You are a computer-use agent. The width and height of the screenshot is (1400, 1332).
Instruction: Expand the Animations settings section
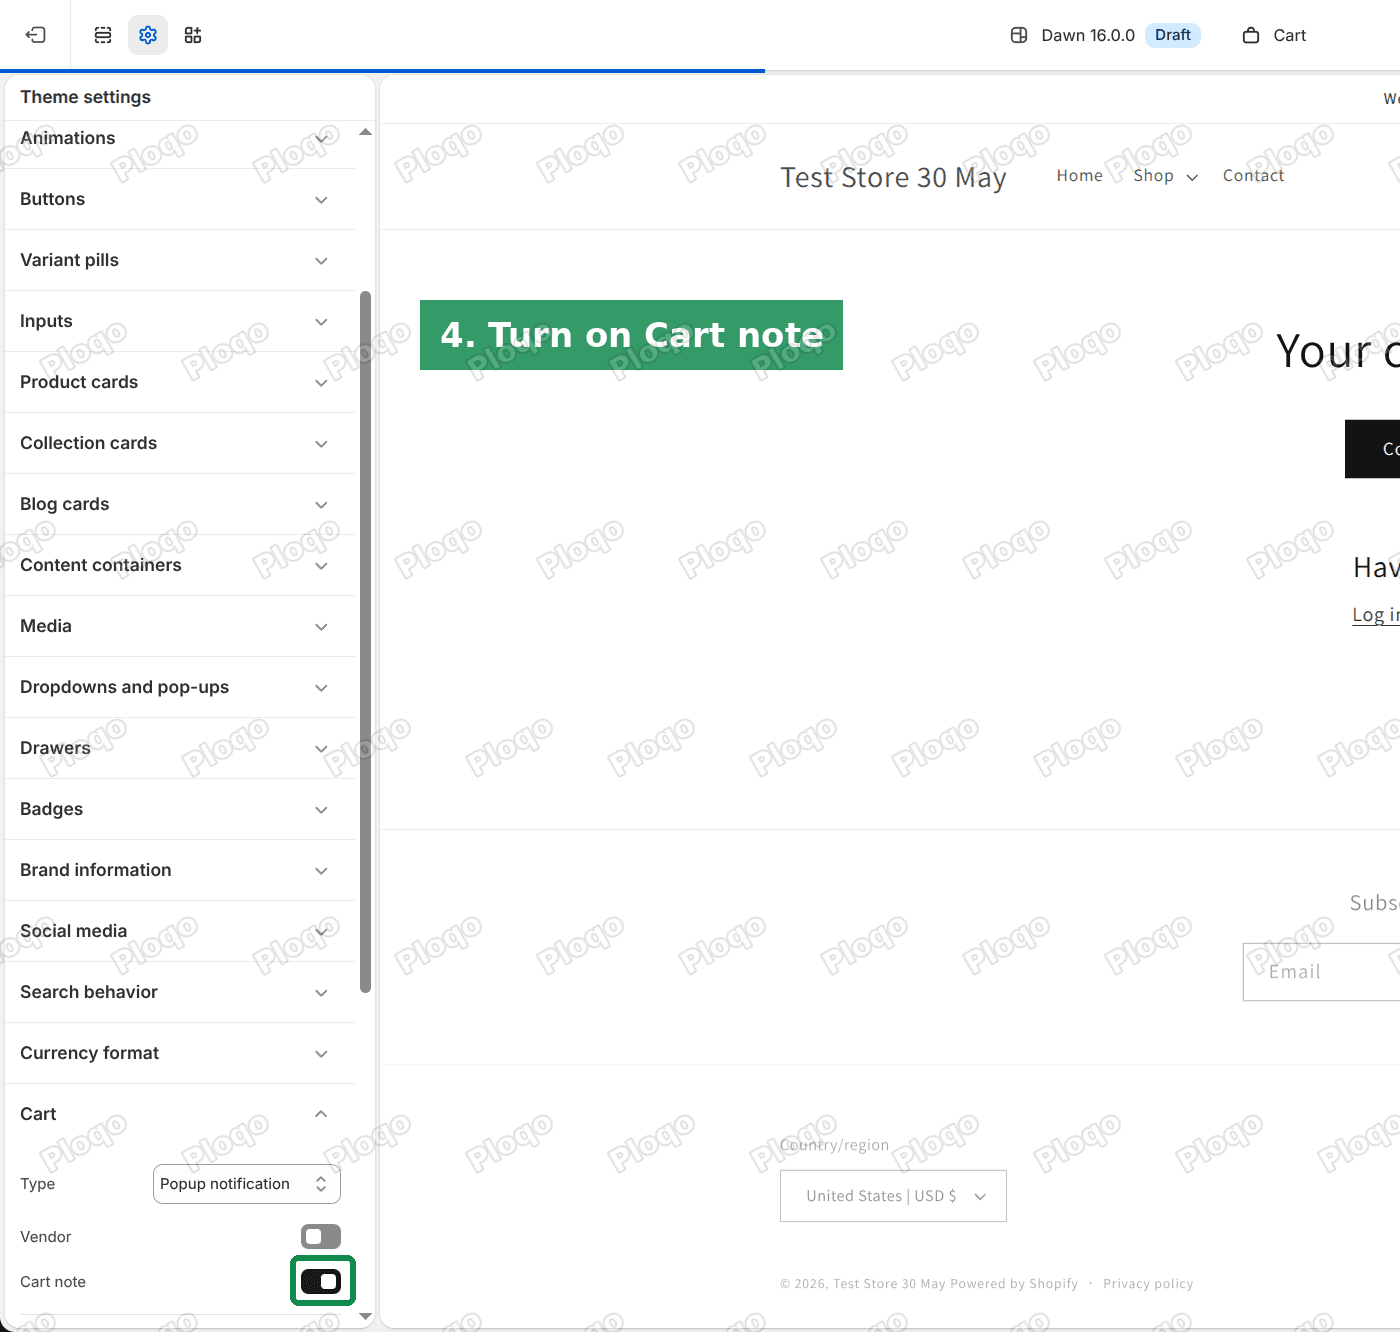click(x=180, y=138)
